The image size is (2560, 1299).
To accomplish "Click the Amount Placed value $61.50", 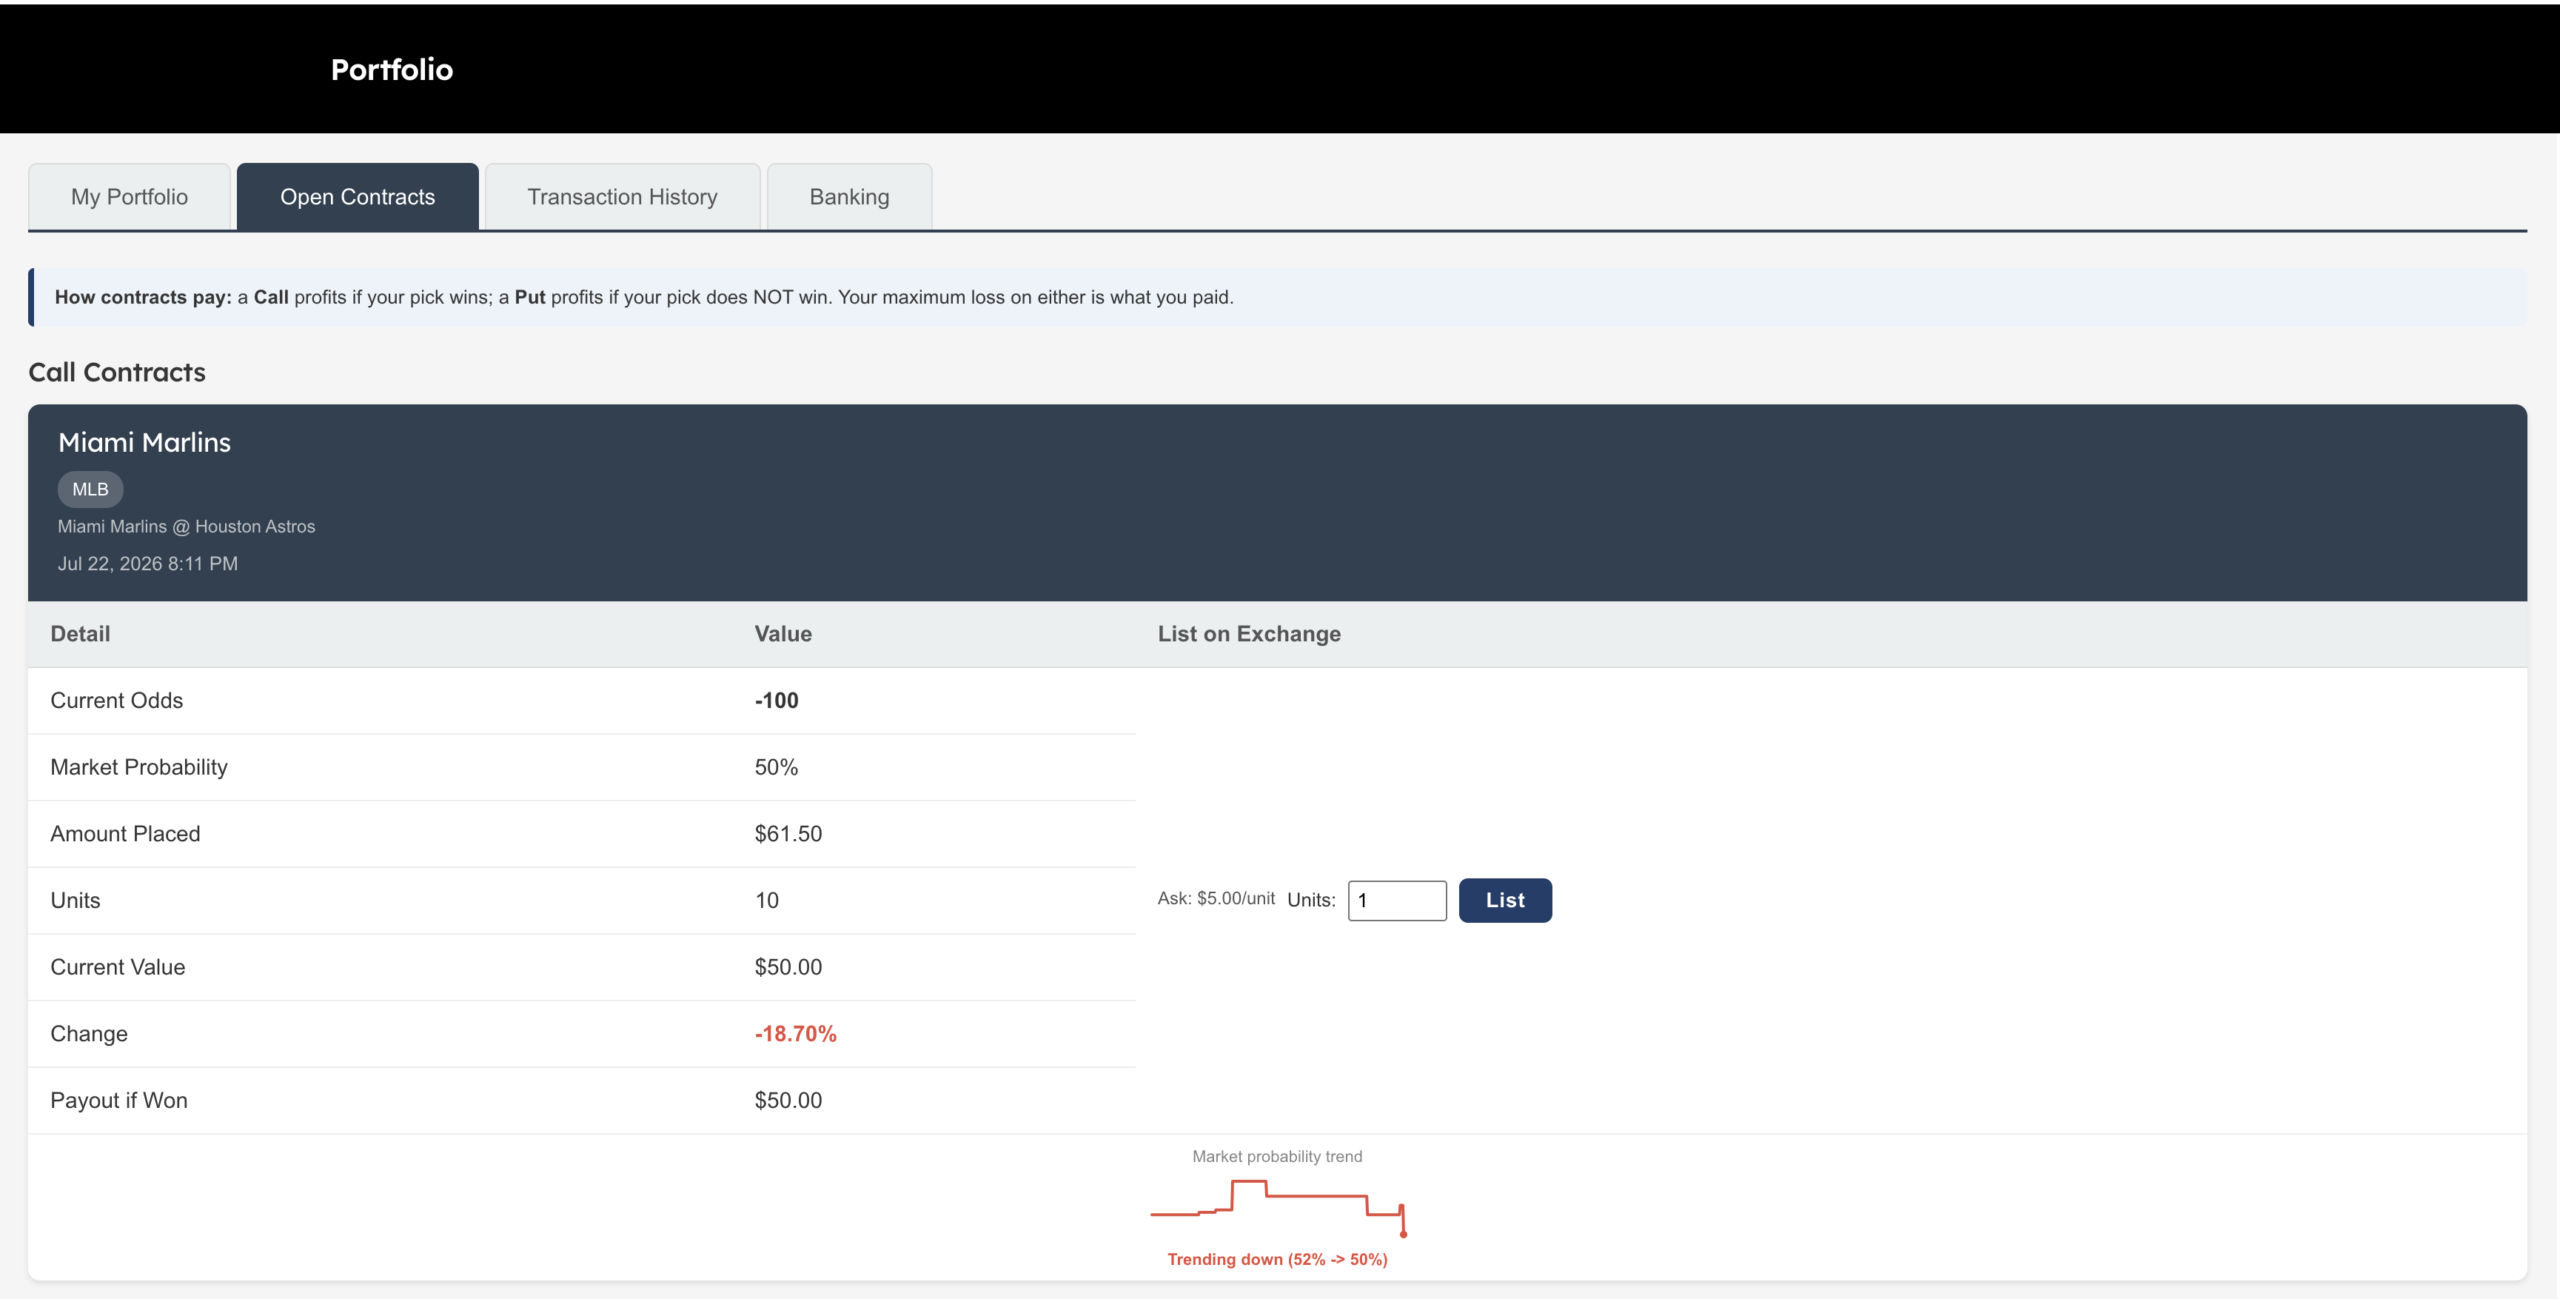I will click(x=788, y=834).
